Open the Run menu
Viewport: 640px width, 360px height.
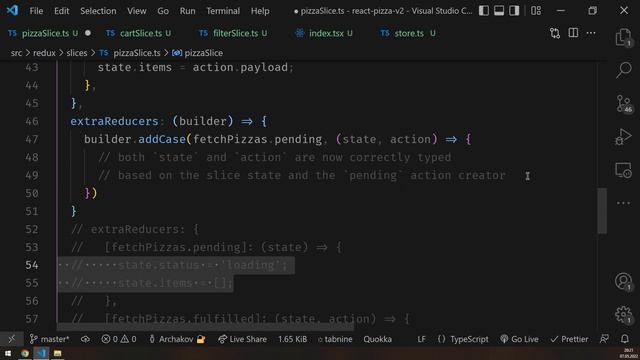pyautogui.click(x=187, y=11)
